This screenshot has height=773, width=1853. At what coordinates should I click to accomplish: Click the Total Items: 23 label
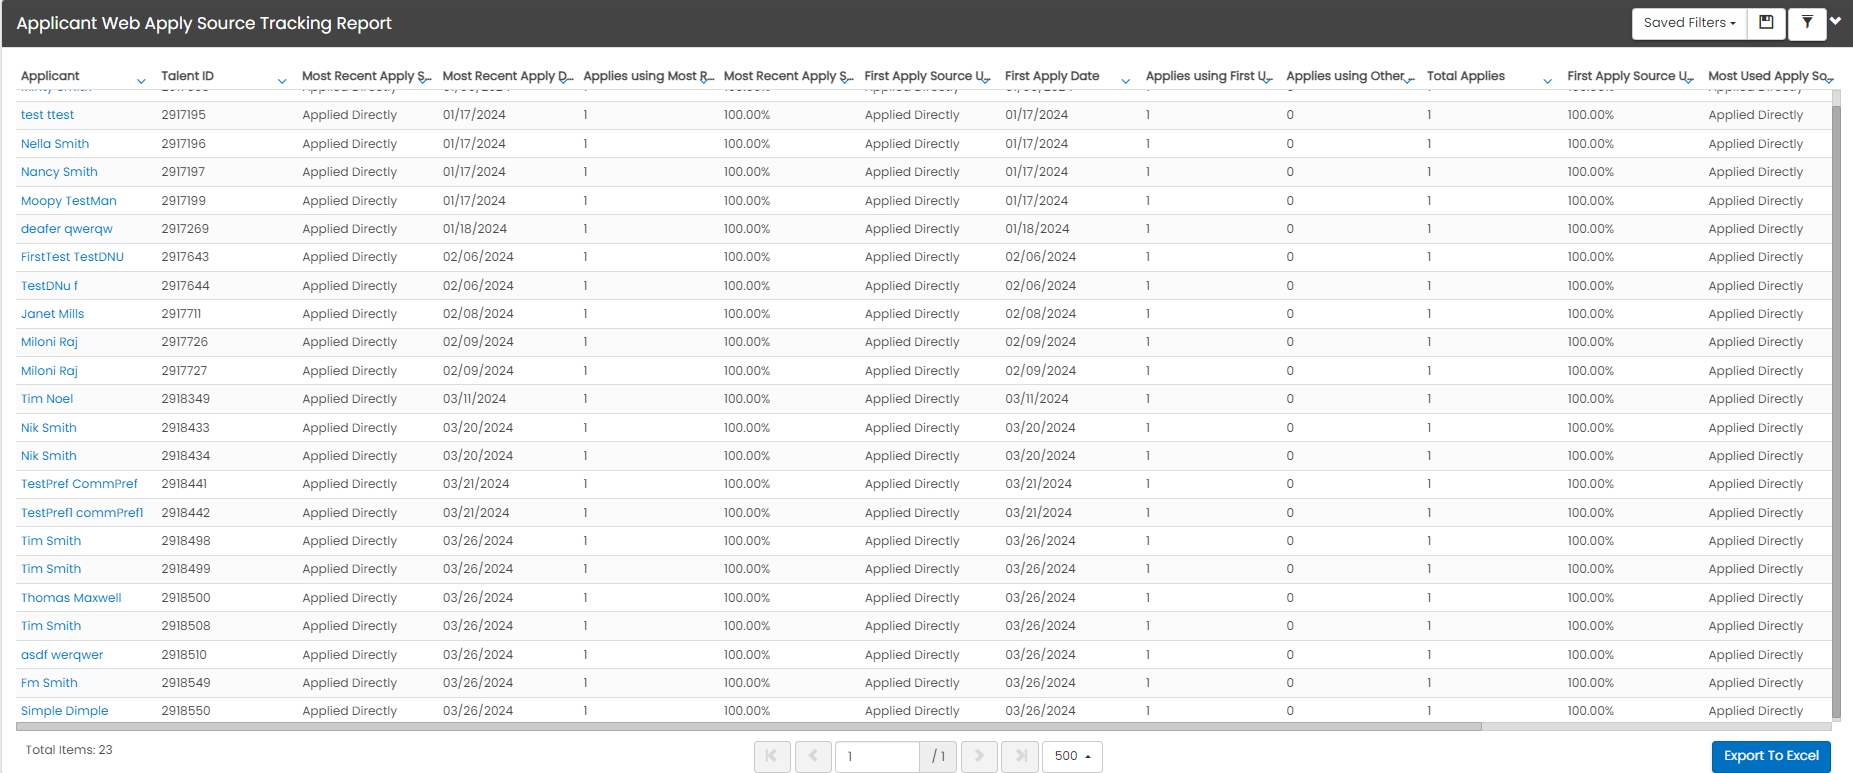[69, 750]
